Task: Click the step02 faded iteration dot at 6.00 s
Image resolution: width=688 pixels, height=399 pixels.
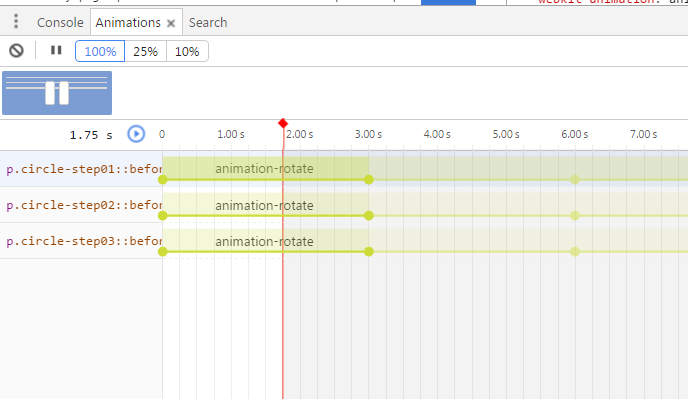Action: (x=575, y=216)
